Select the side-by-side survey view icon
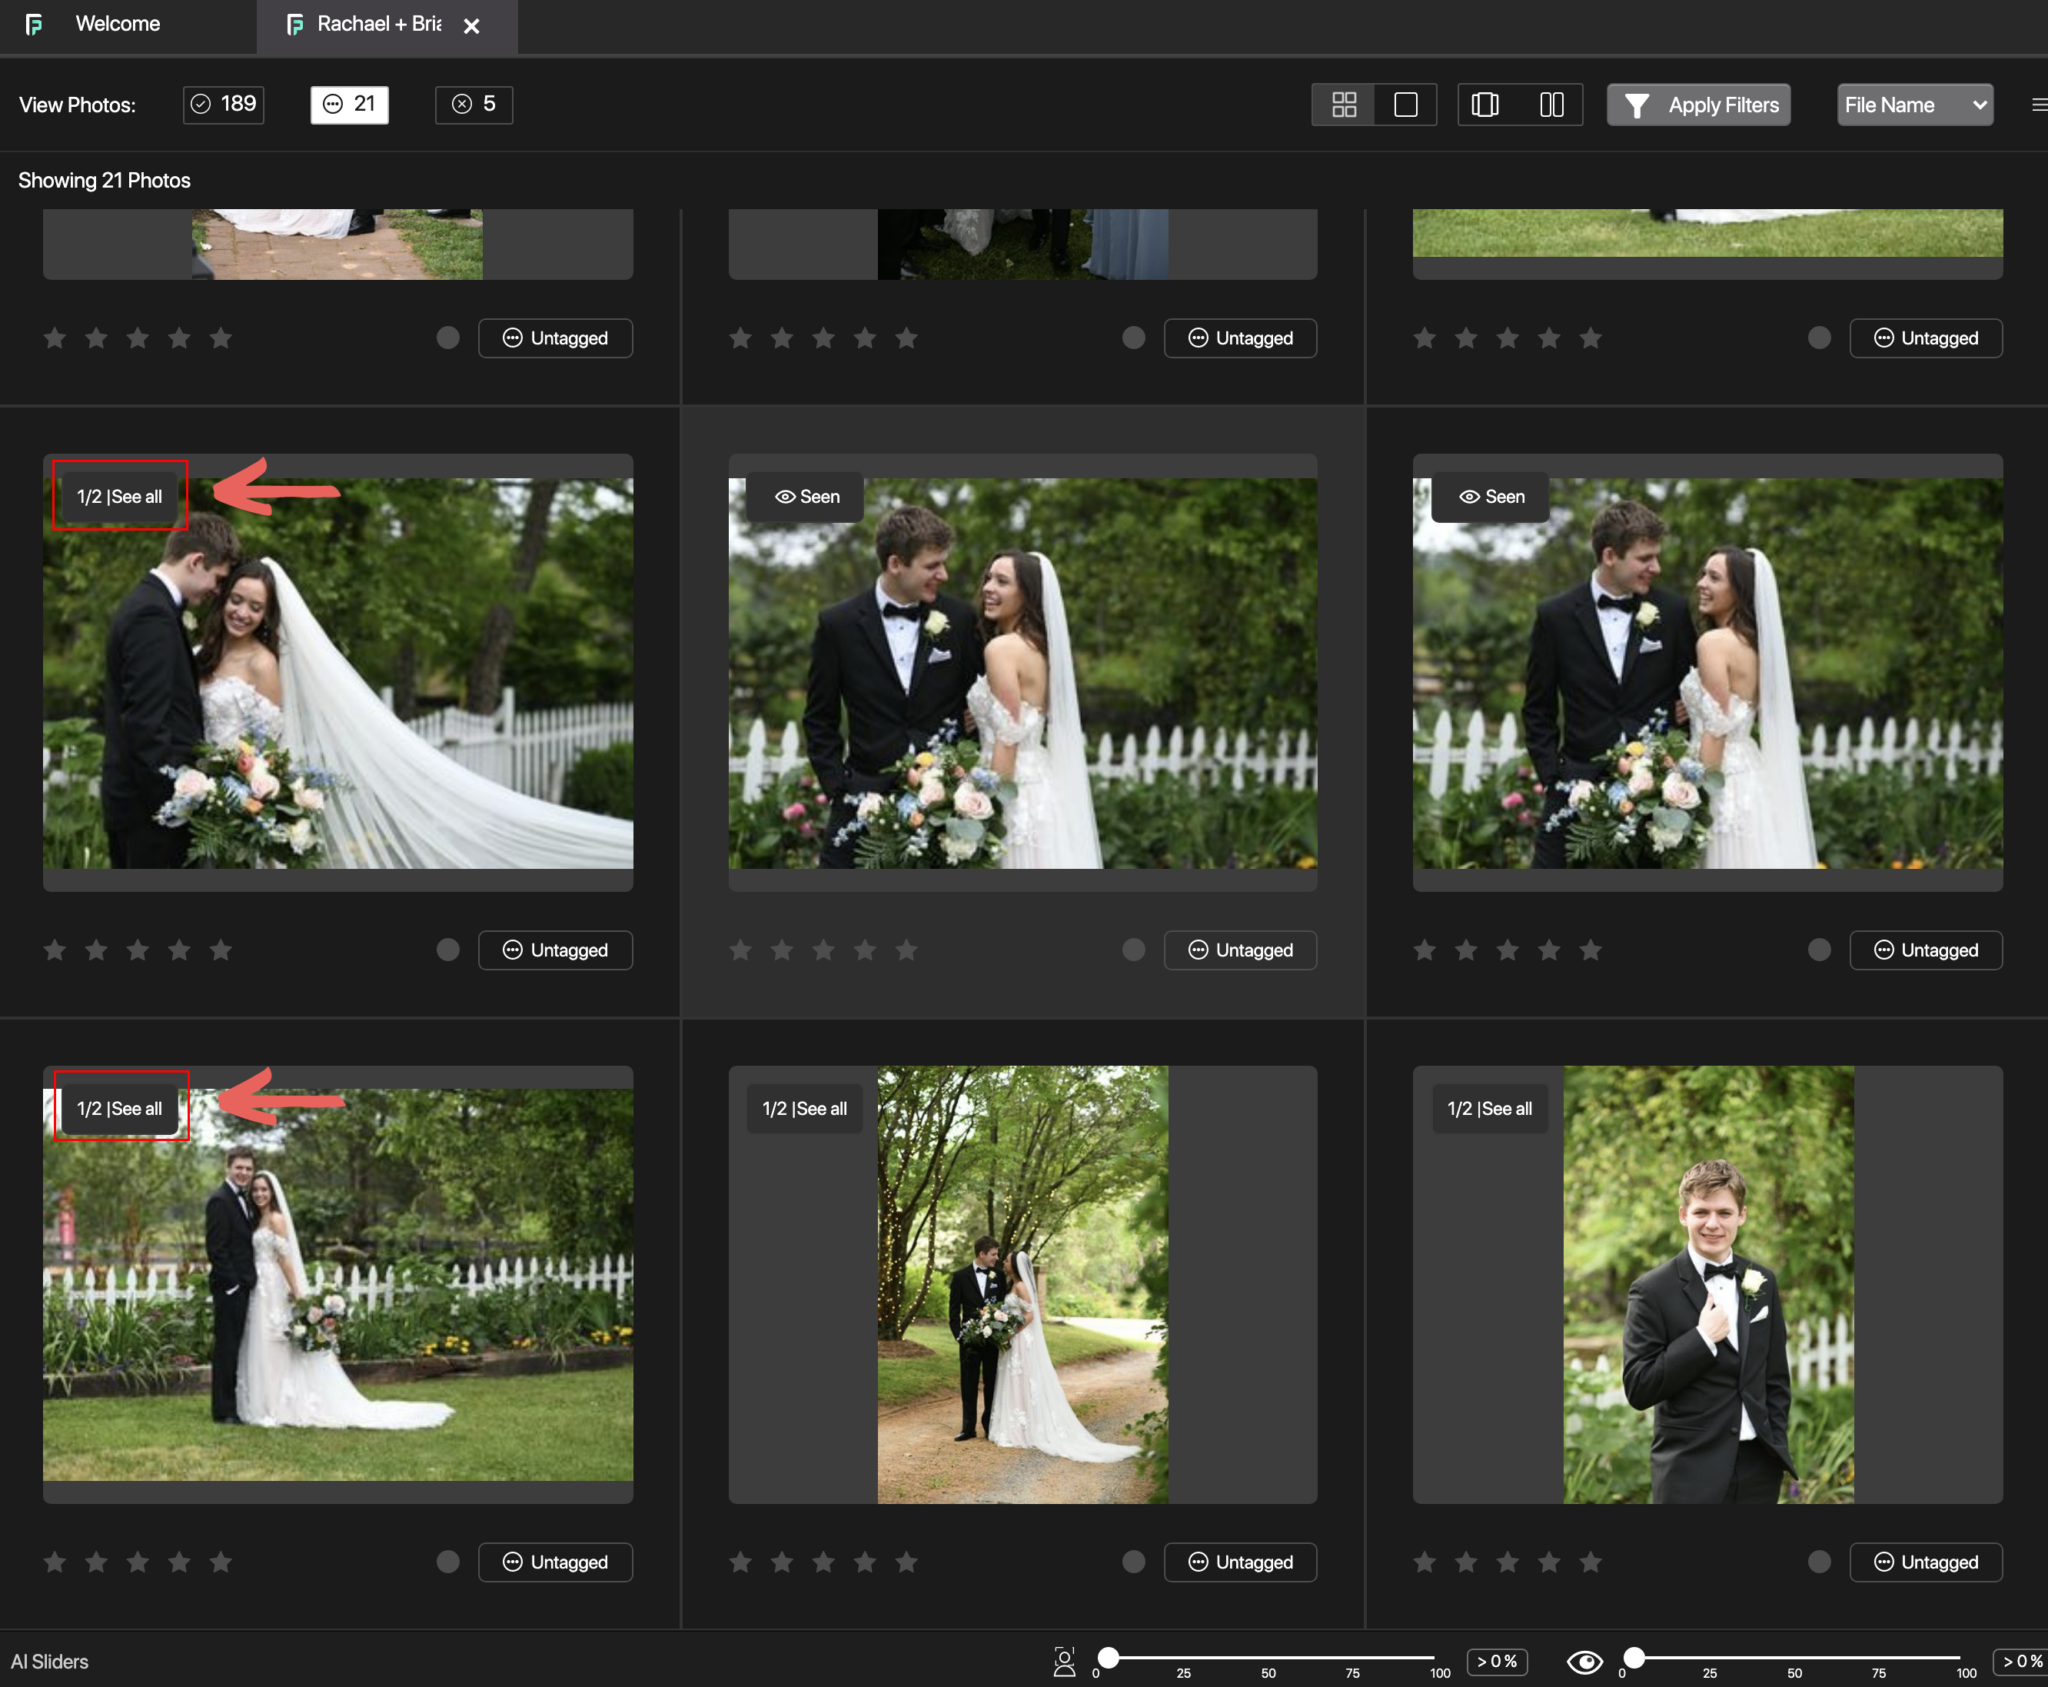 (1486, 104)
